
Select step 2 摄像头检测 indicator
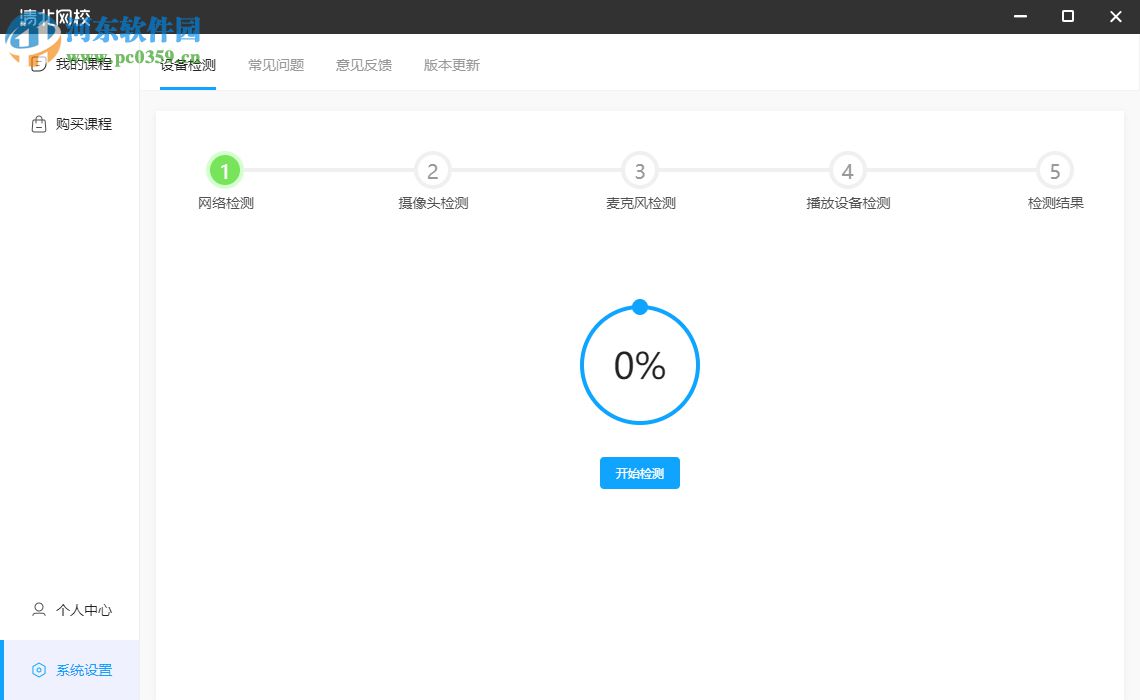click(x=432, y=170)
